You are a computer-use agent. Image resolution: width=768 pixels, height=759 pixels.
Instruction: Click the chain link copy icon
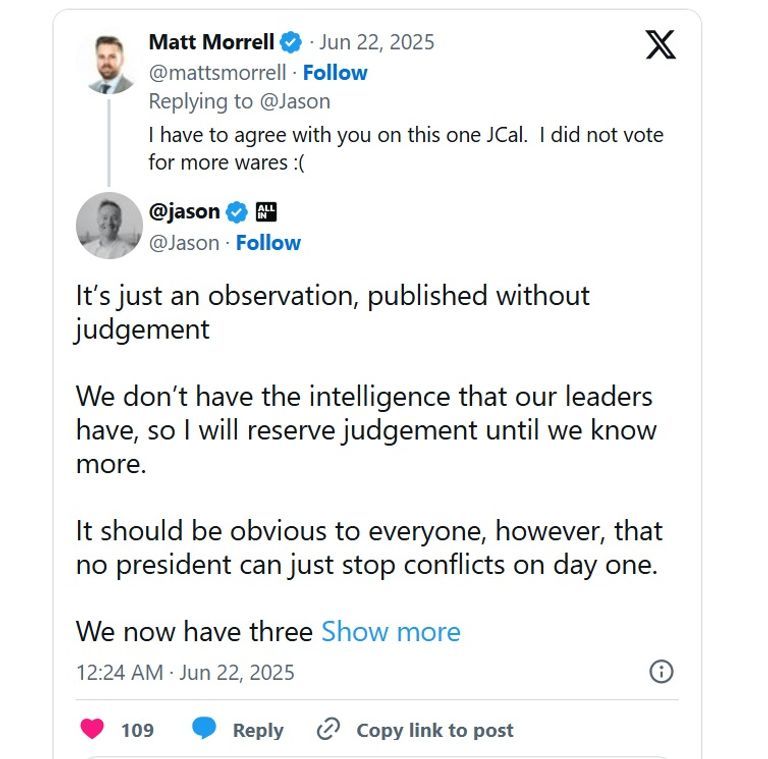coord(328,730)
